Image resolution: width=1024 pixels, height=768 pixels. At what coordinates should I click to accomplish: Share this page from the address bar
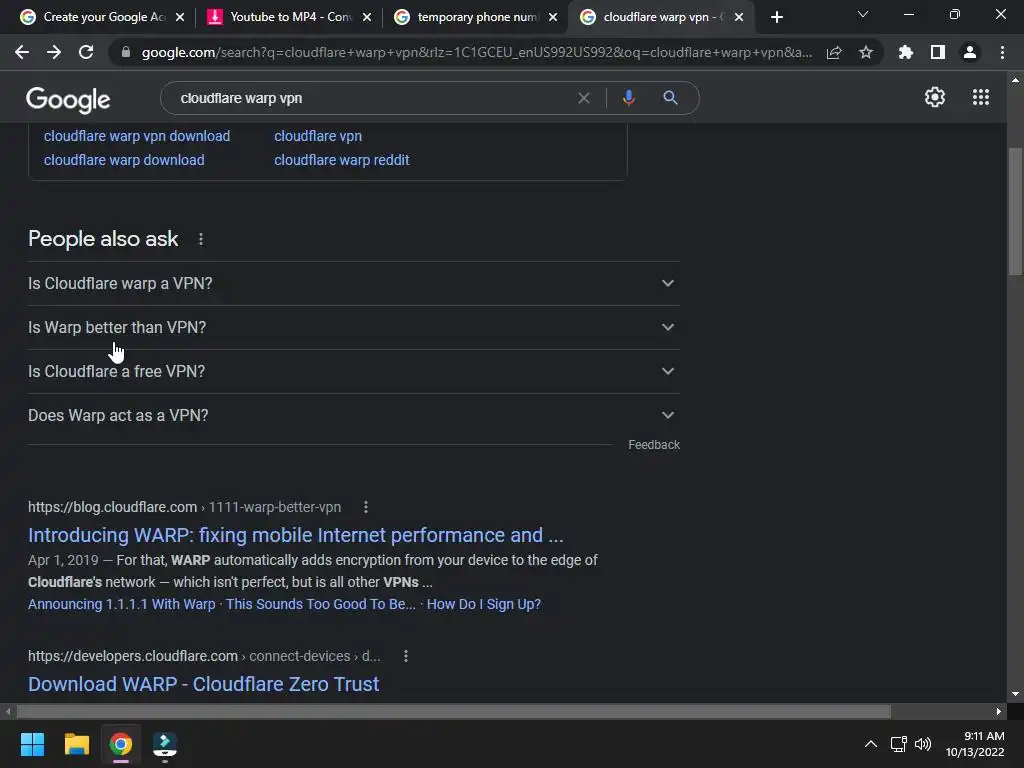834,52
